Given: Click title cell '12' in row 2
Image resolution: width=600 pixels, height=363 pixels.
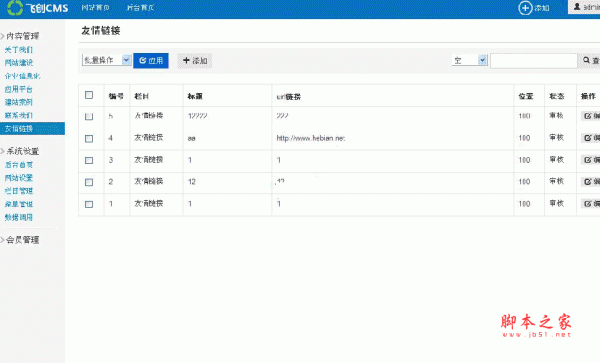Looking at the screenshot, I should [192, 182].
